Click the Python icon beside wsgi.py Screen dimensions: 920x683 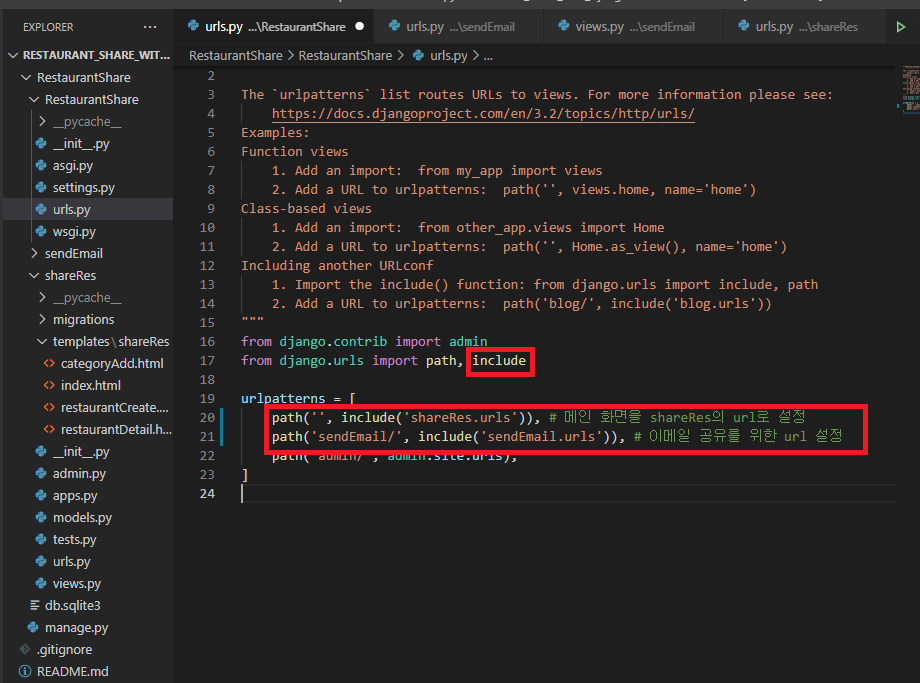(41, 232)
